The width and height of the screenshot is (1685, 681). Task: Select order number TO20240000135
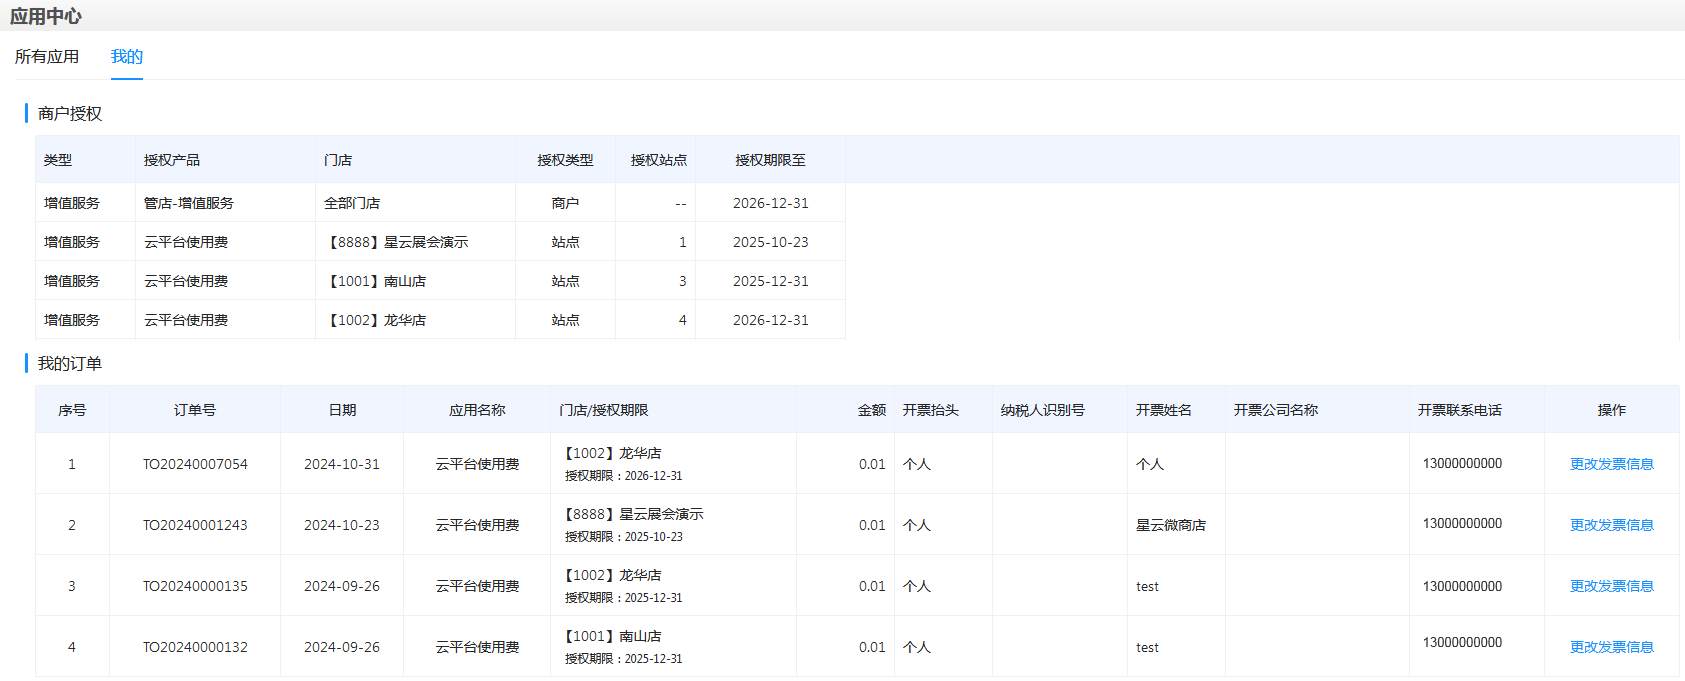point(195,586)
